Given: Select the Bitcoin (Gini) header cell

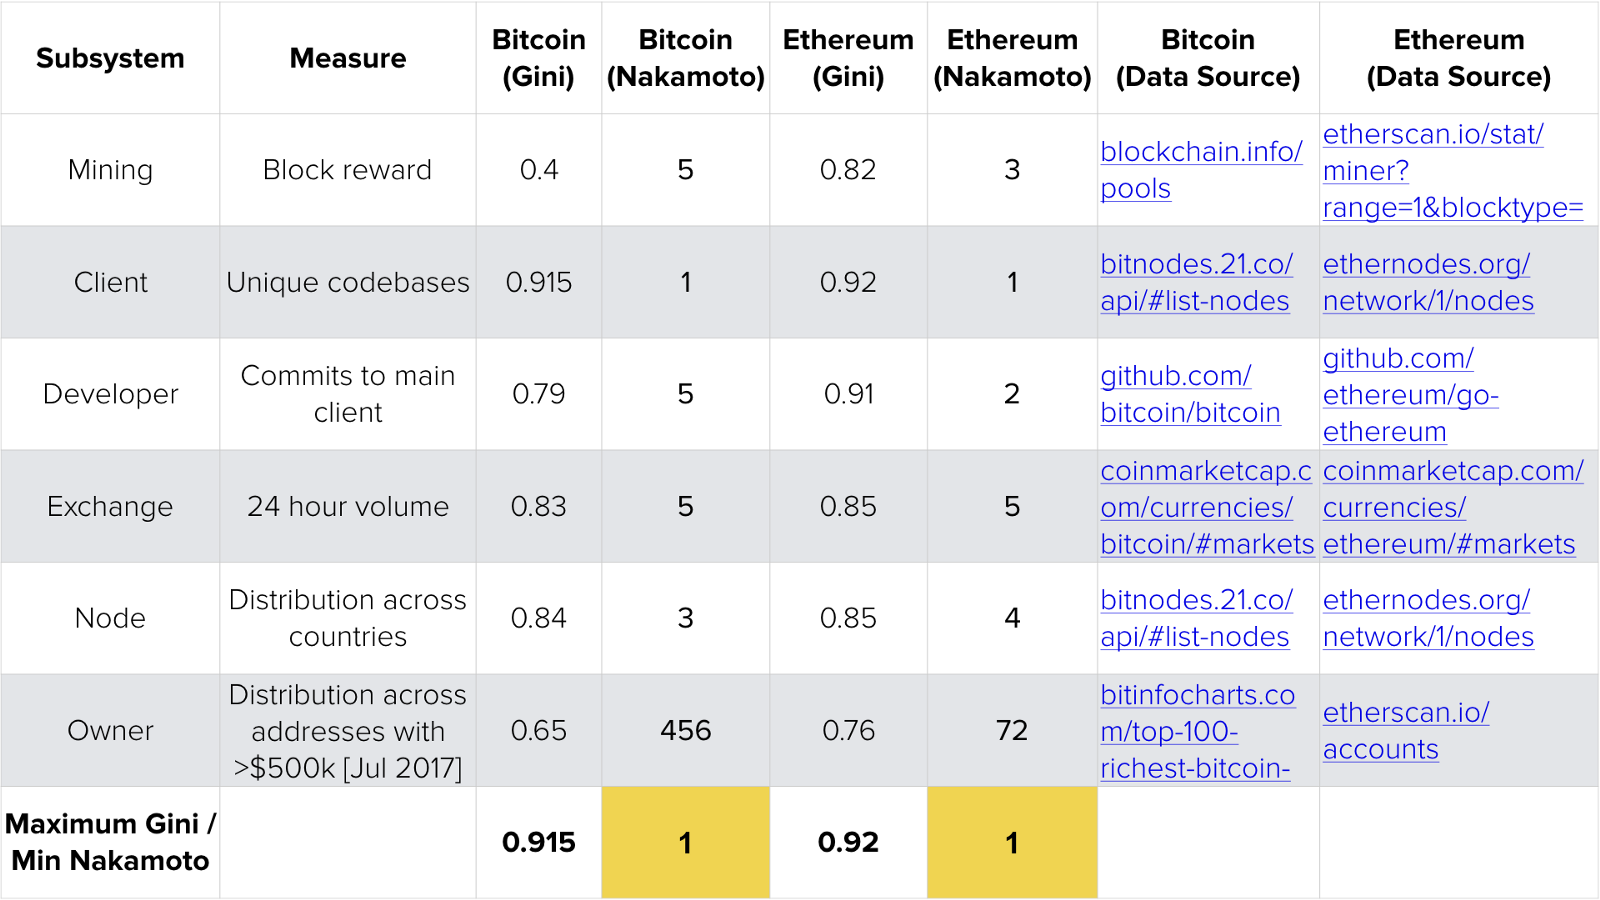Looking at the screenshot, I should click(x=538, y=58).
